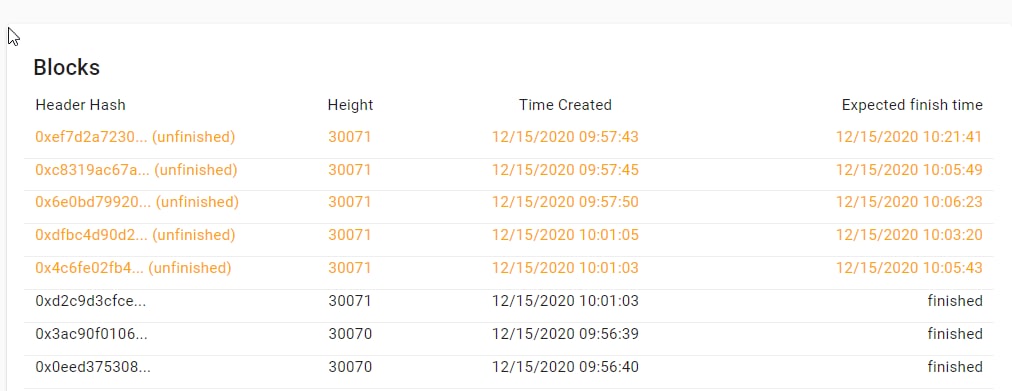Click the Expected finish time column header
The width and height of the screenshot is (1012, 391).
point(912,105)
